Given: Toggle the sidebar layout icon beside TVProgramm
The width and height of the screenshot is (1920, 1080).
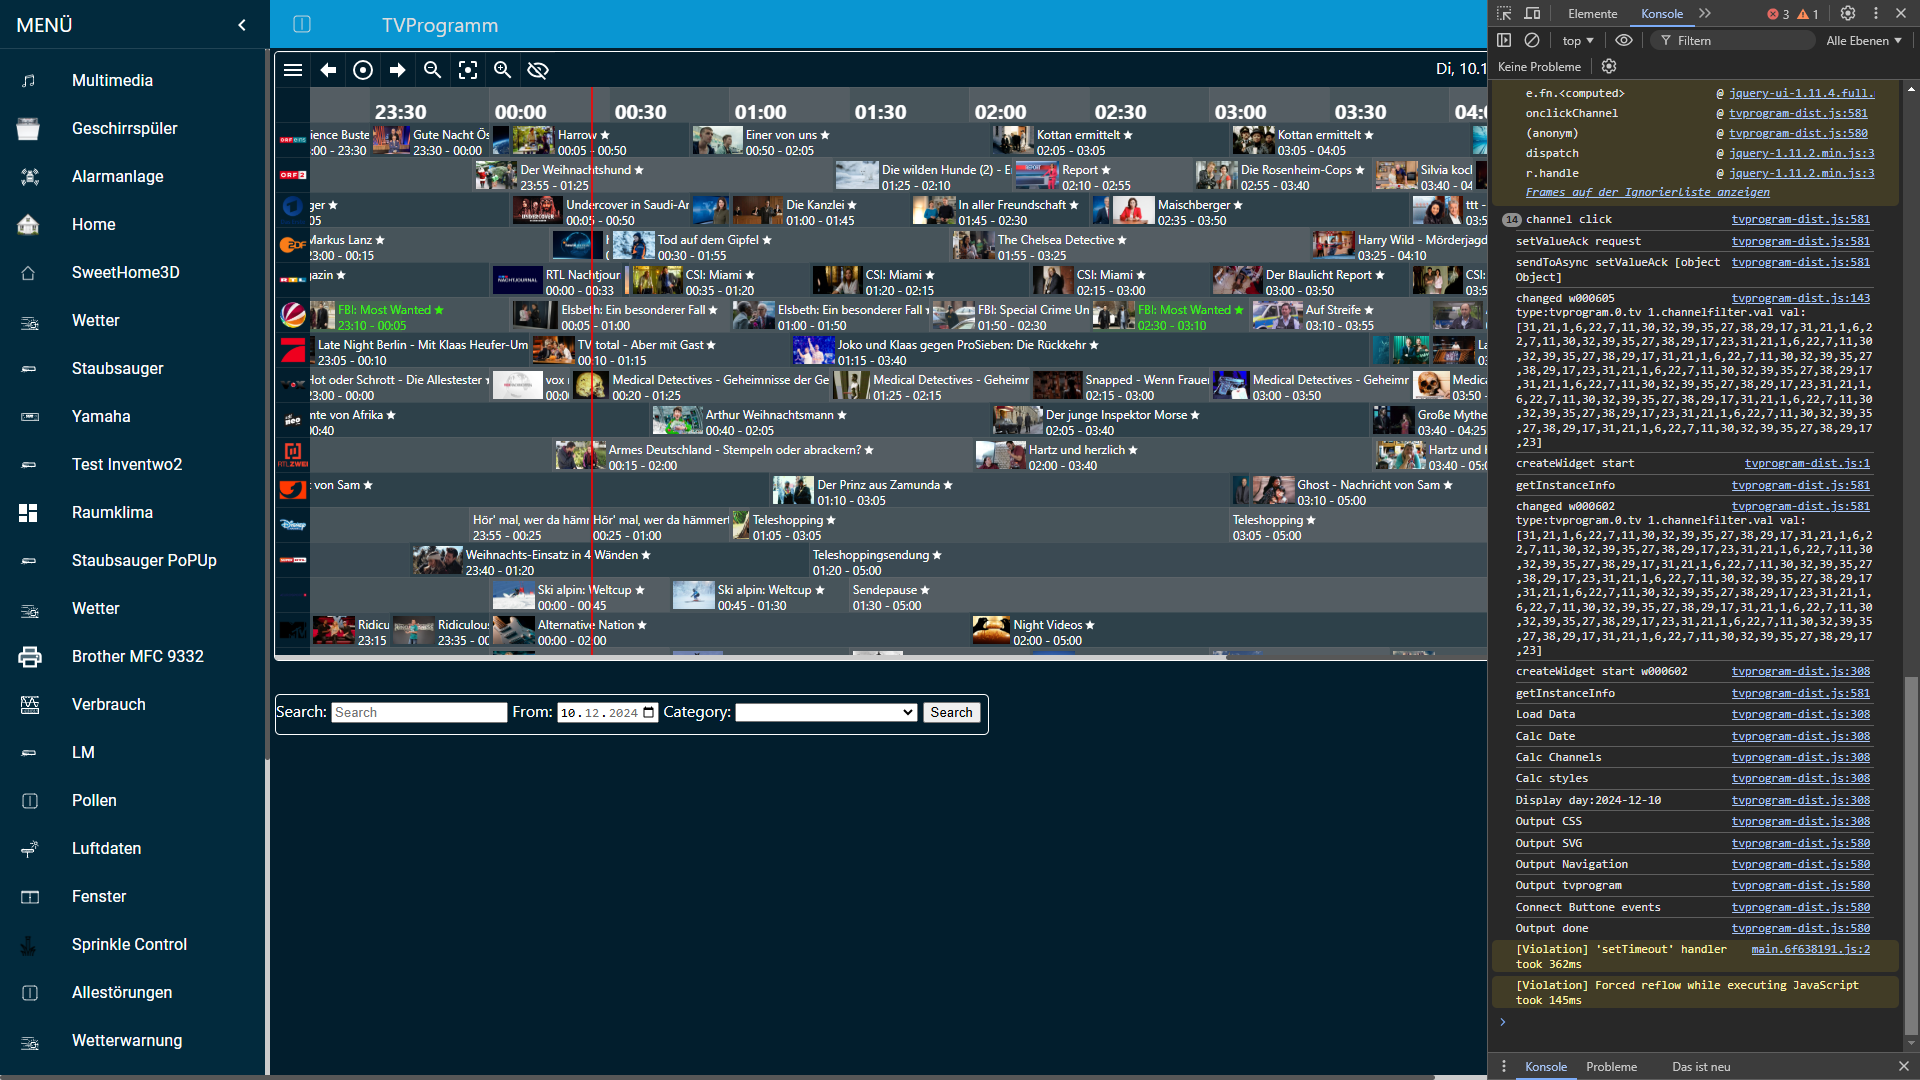Looking at the screenshot, I should (x=302, y=24).
